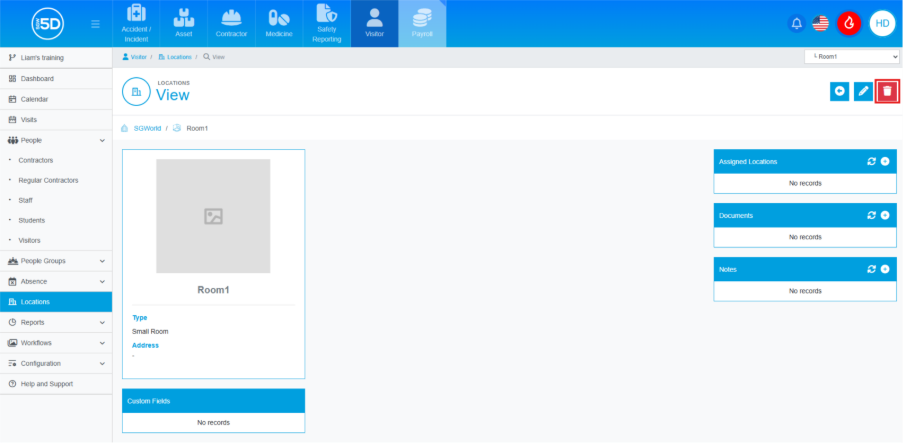
Task: Open the Room1 location dropdown
Action: [851, 57]
